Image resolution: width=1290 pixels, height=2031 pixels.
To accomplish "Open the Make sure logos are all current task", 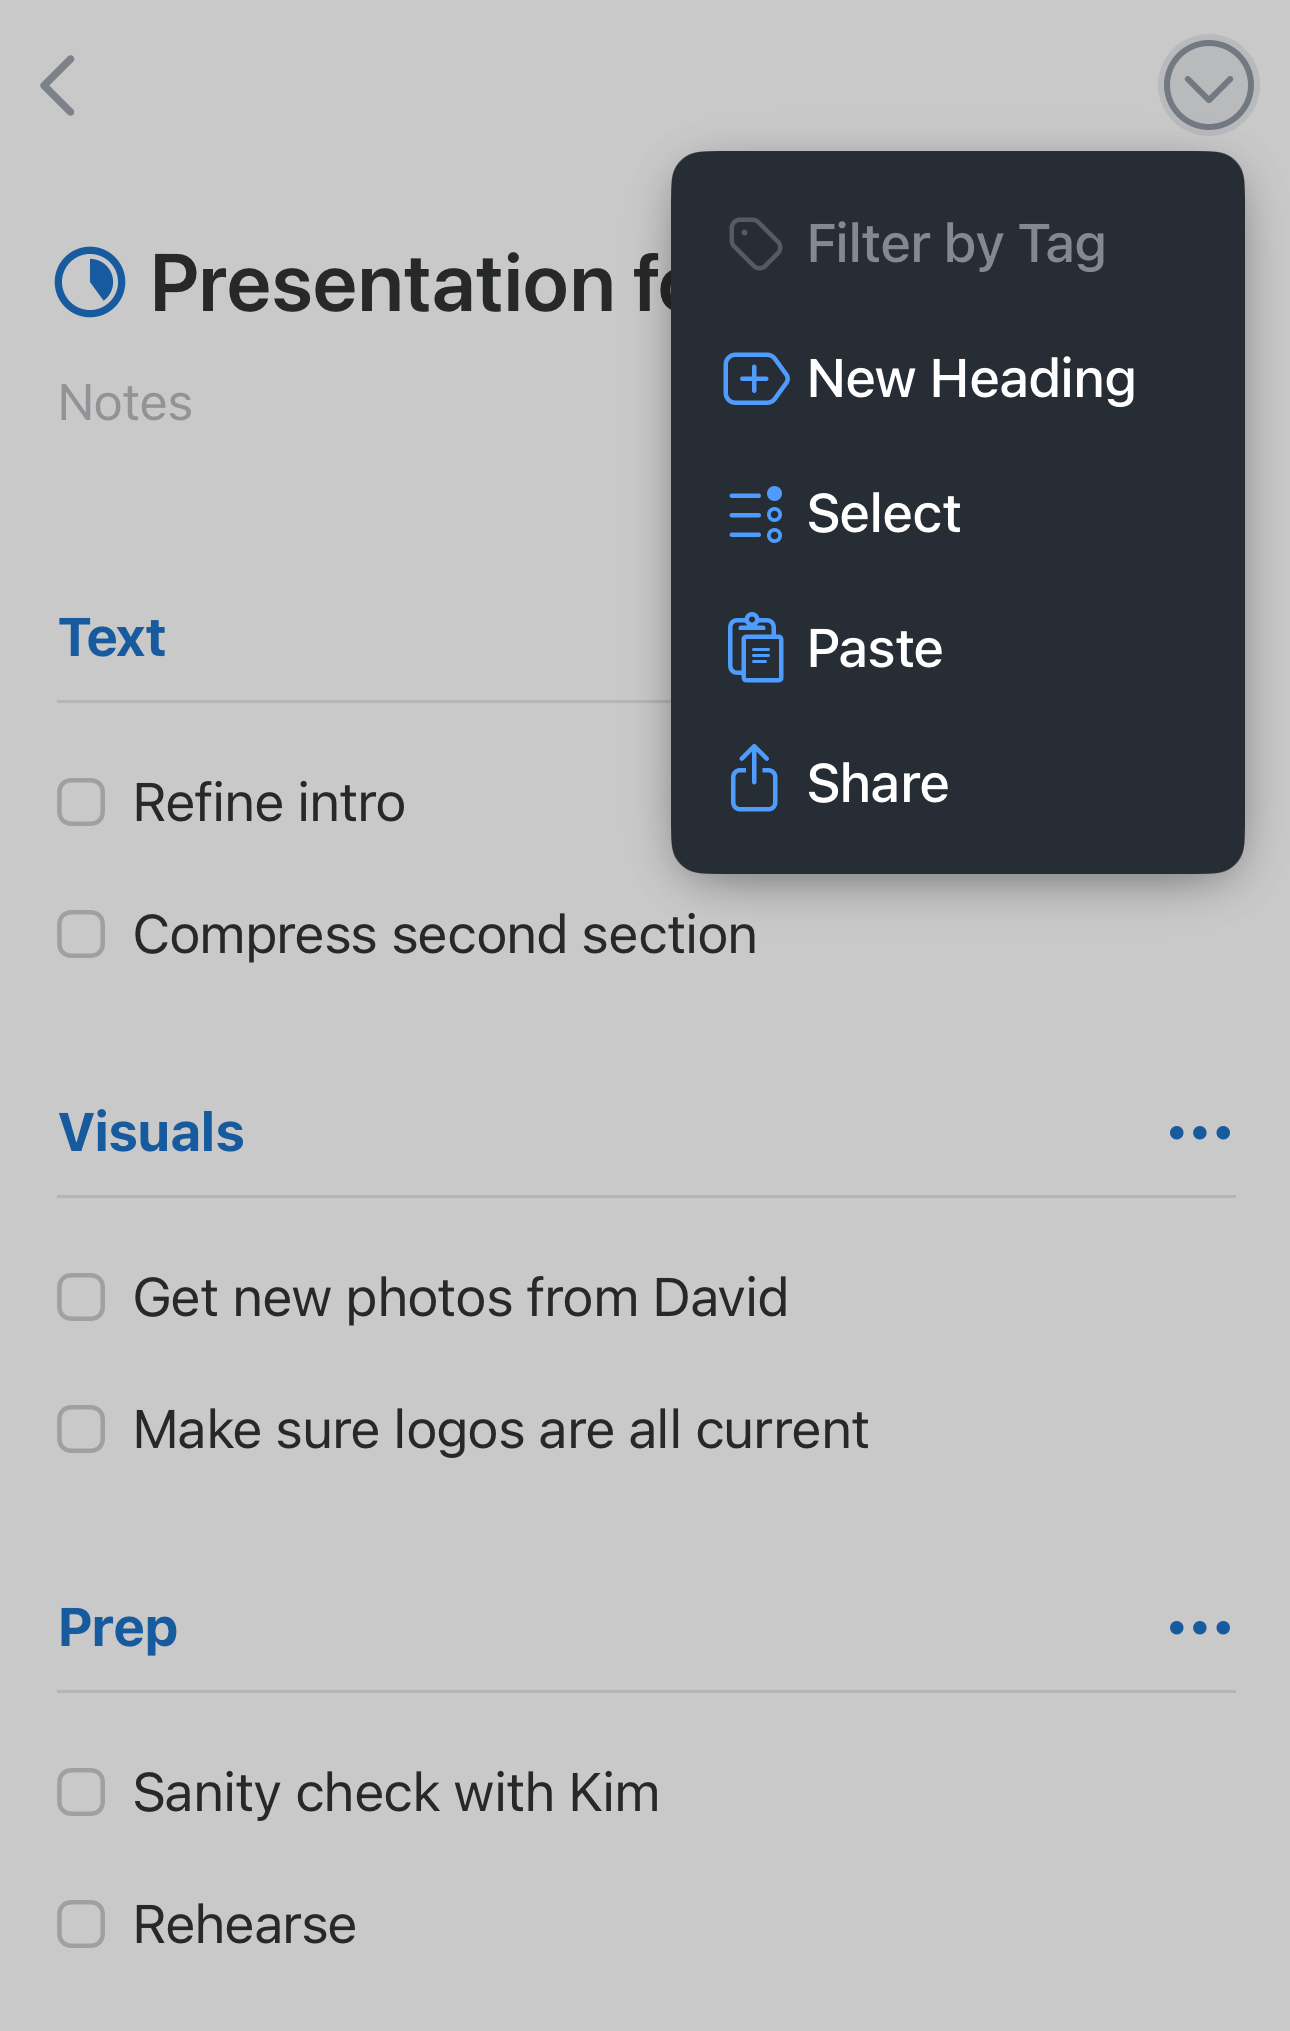I will point(500,1430).
